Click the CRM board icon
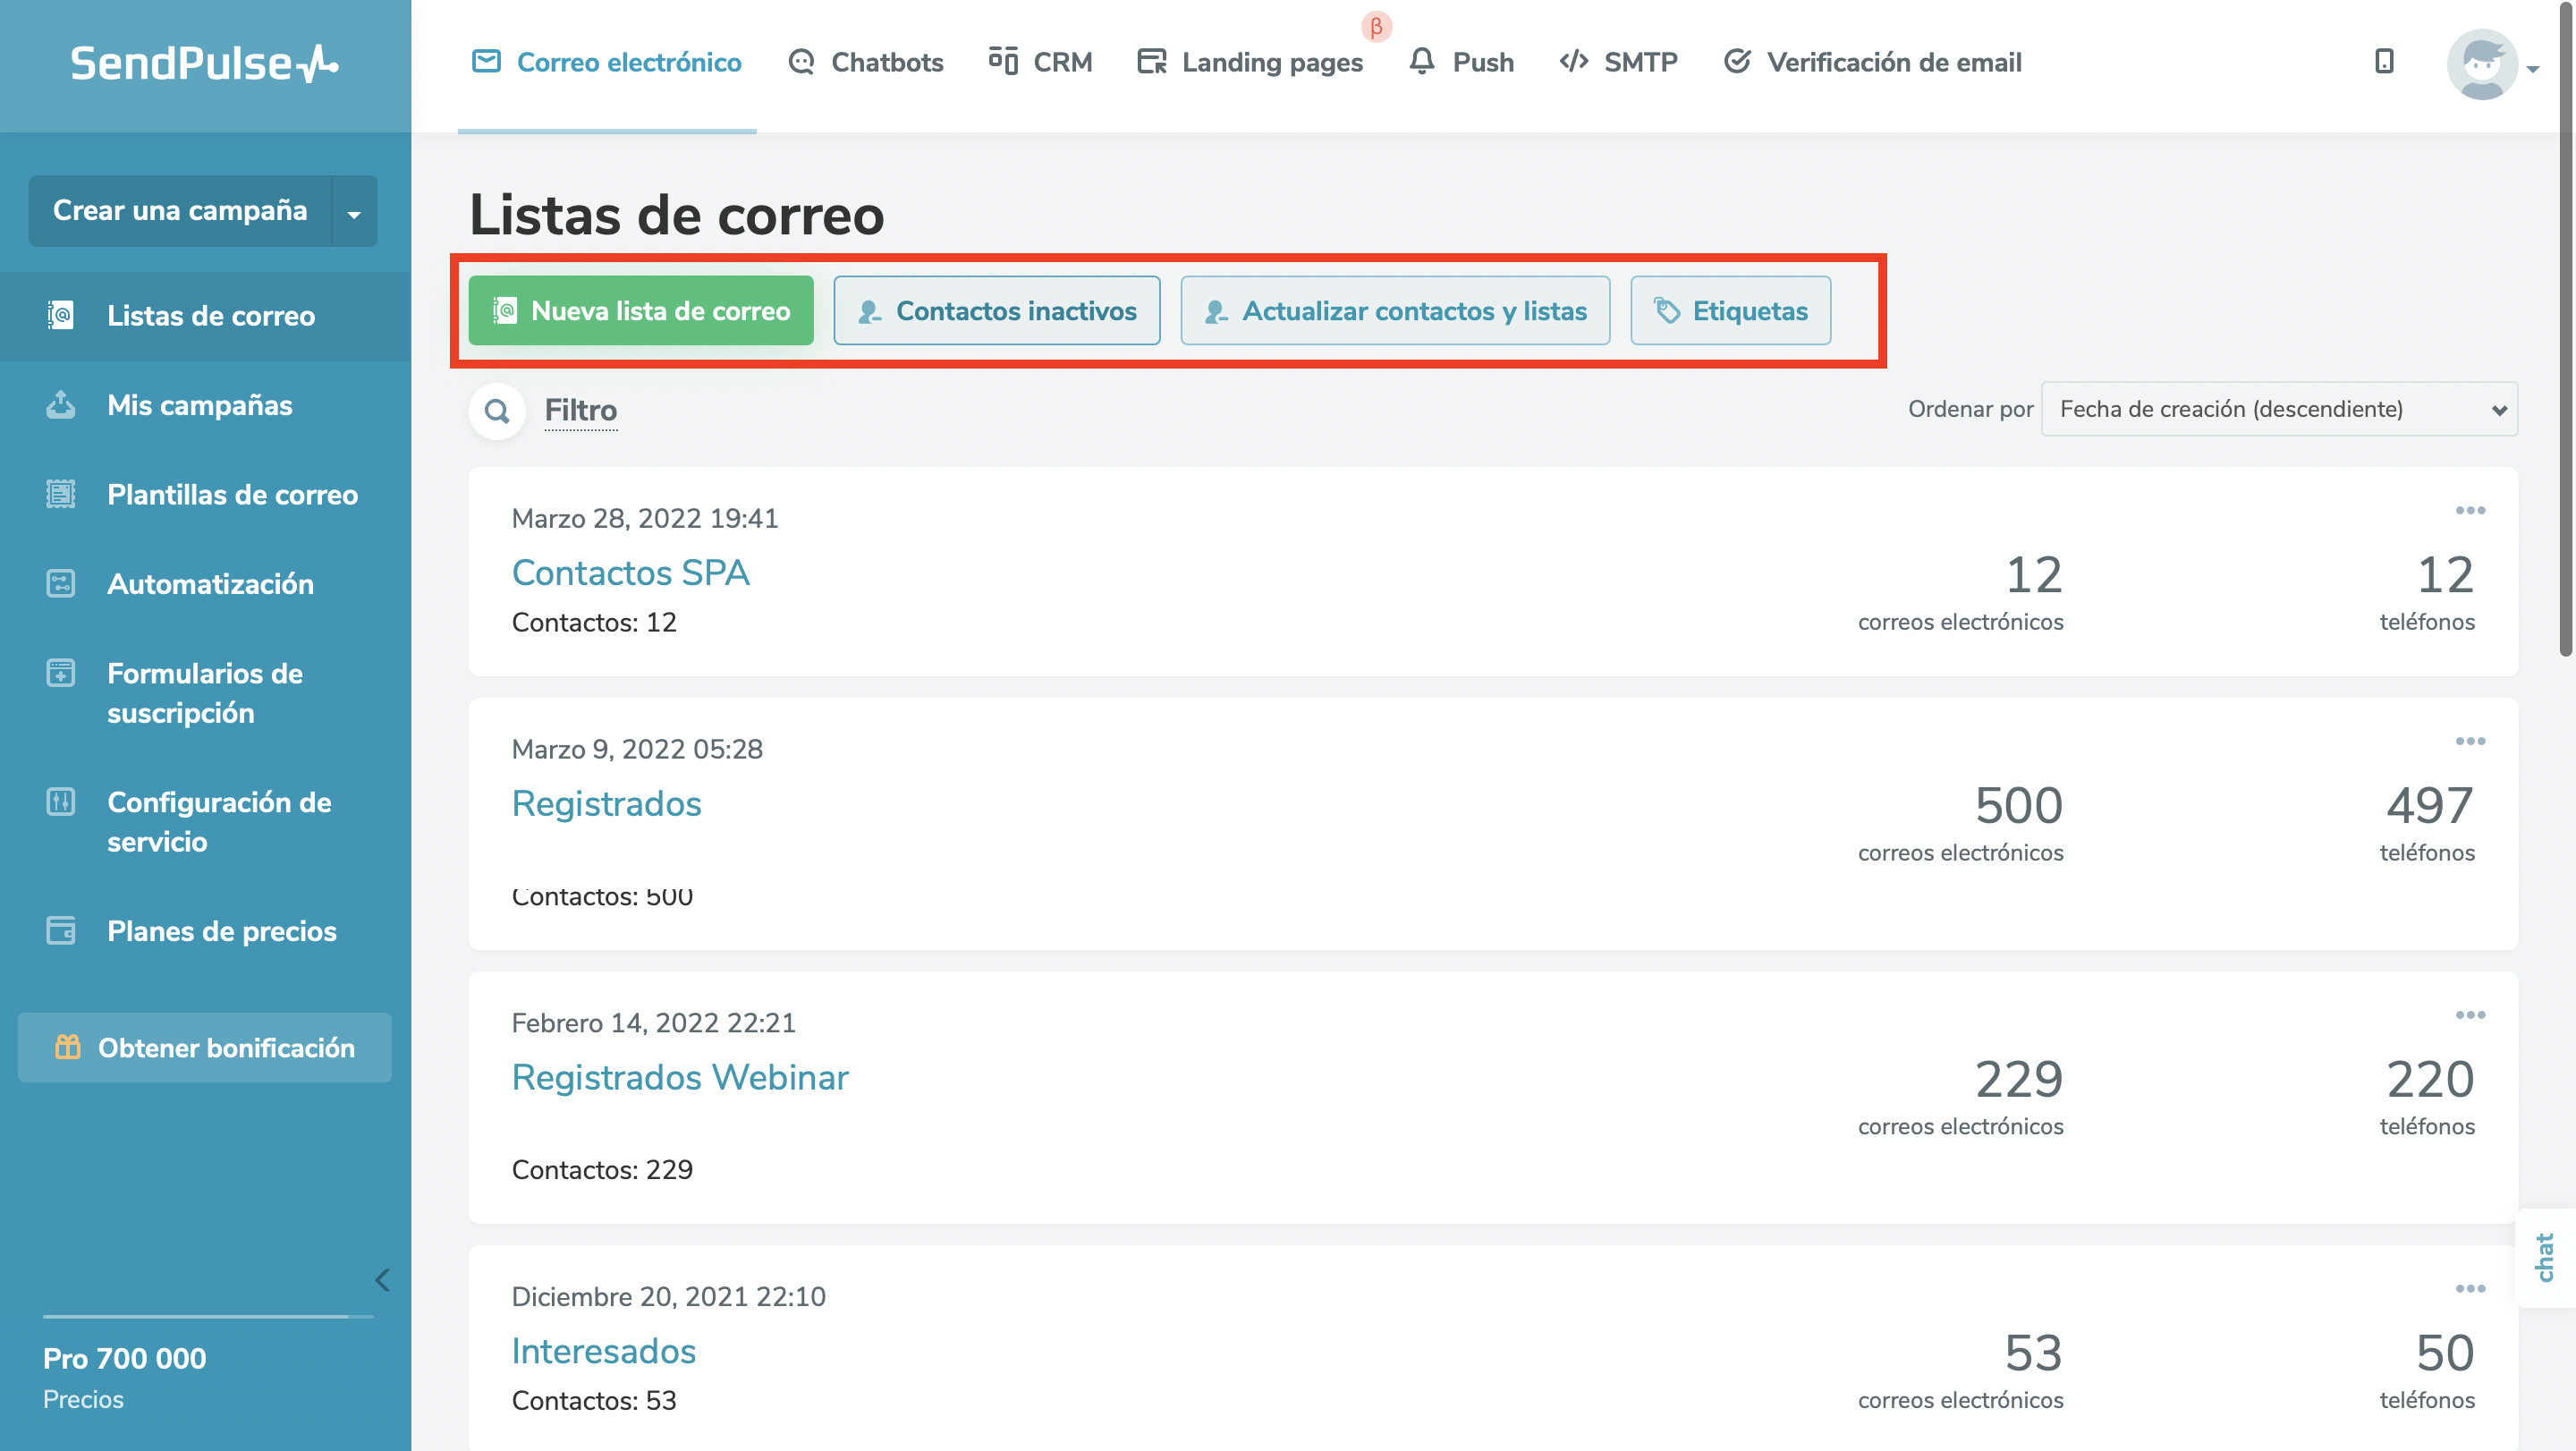Image resolution: width=2576 pixels, height=1451 pixels. tap(1003, 60)
